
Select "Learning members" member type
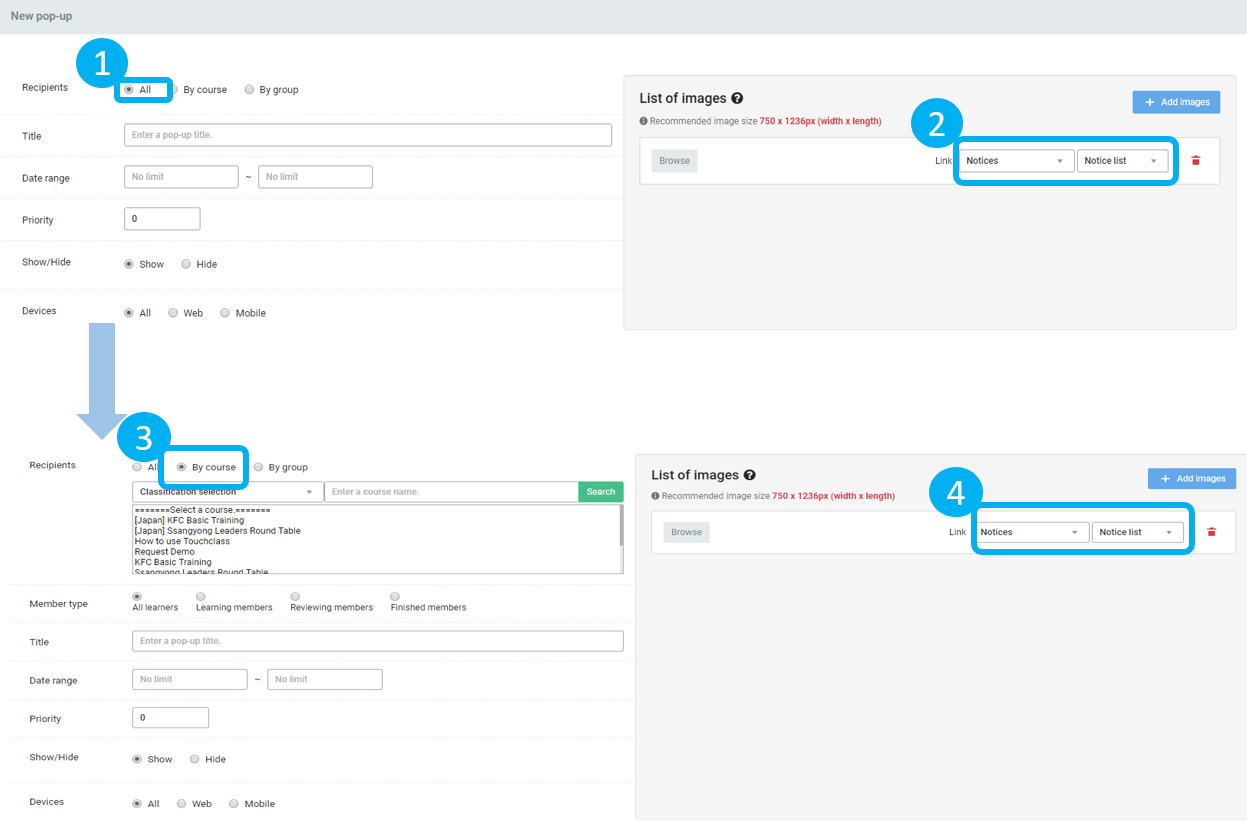[x=198, y=598]
